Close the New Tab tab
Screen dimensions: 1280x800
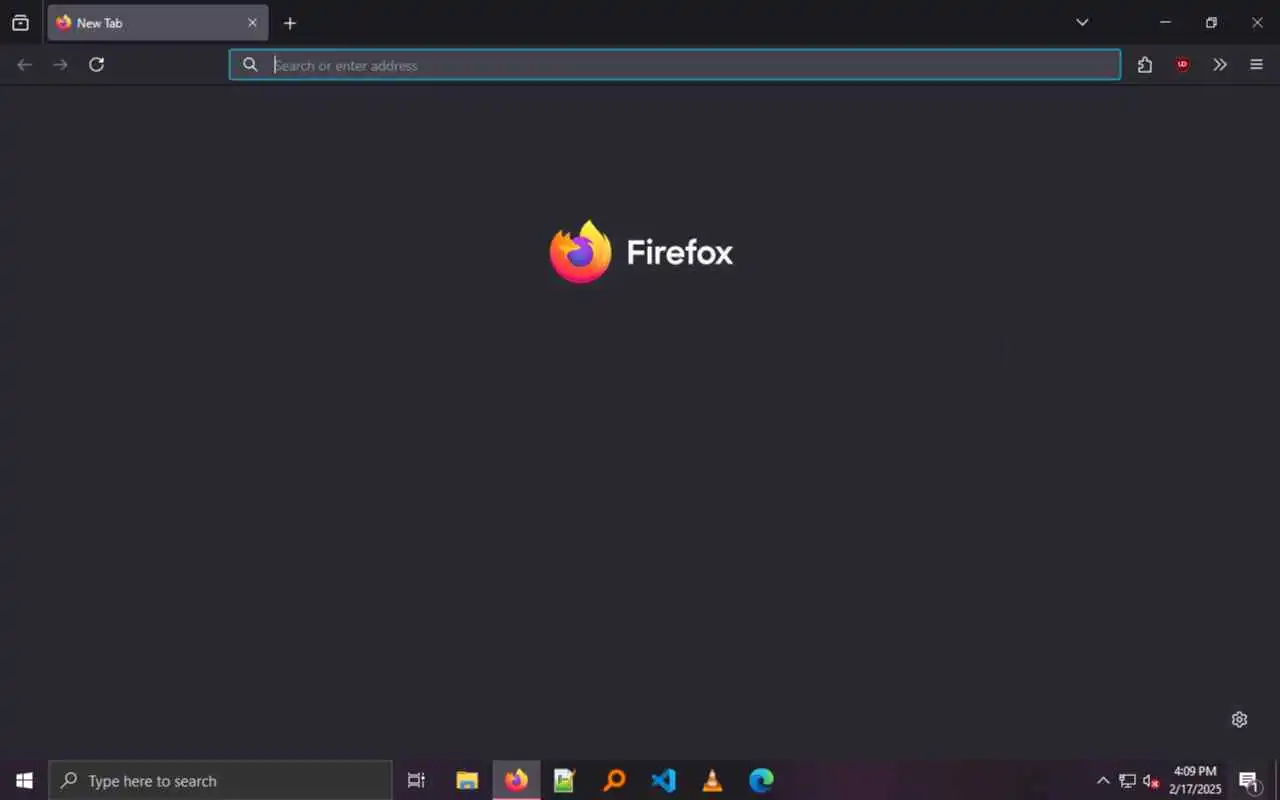click(252, 23)
